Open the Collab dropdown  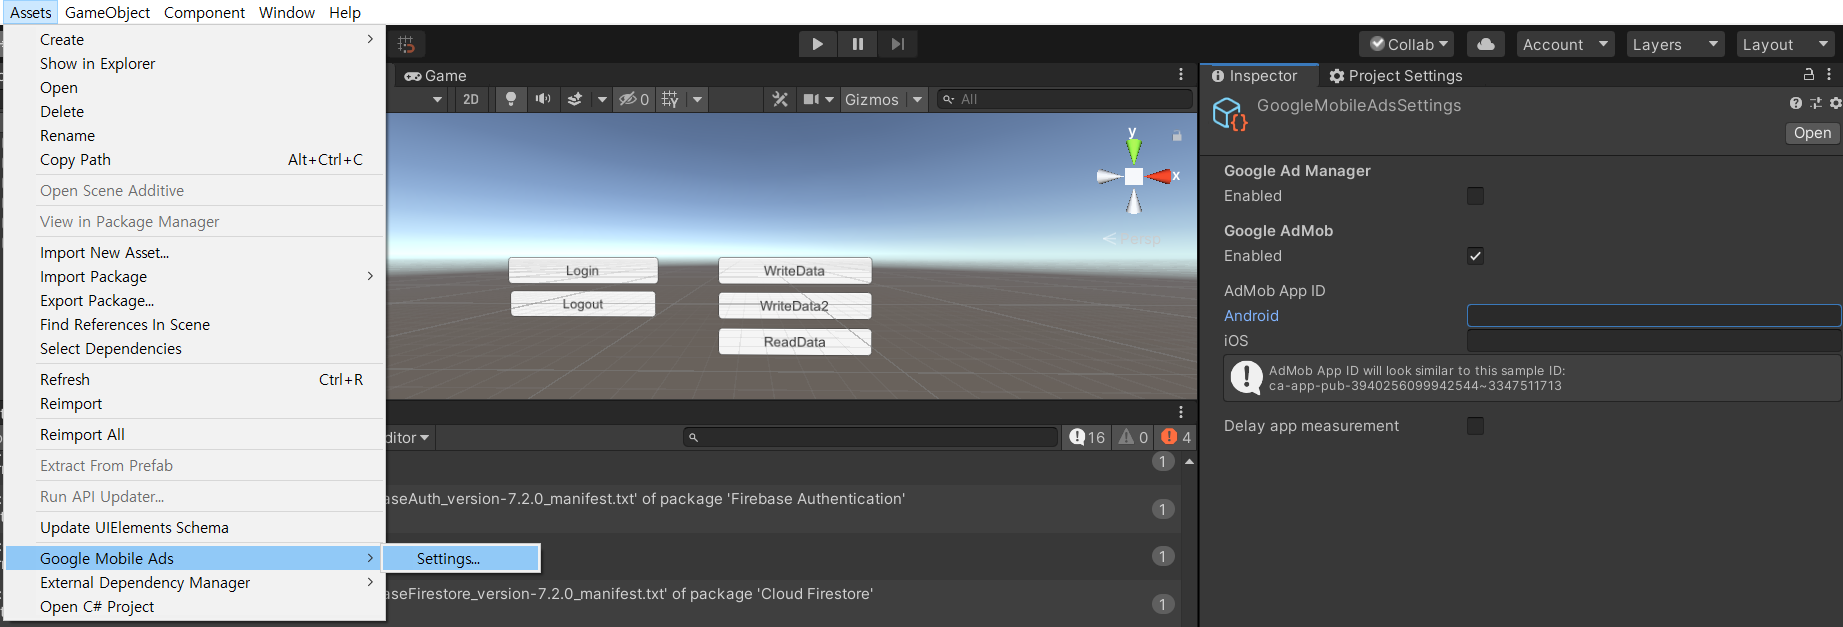[x=1406, y=44]
